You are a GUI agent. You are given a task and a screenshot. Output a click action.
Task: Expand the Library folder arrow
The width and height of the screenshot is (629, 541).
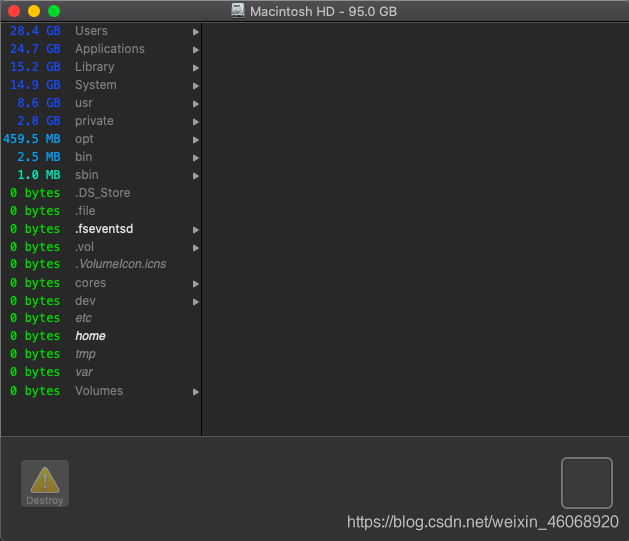pyautogui.click(x=196, y=68)
